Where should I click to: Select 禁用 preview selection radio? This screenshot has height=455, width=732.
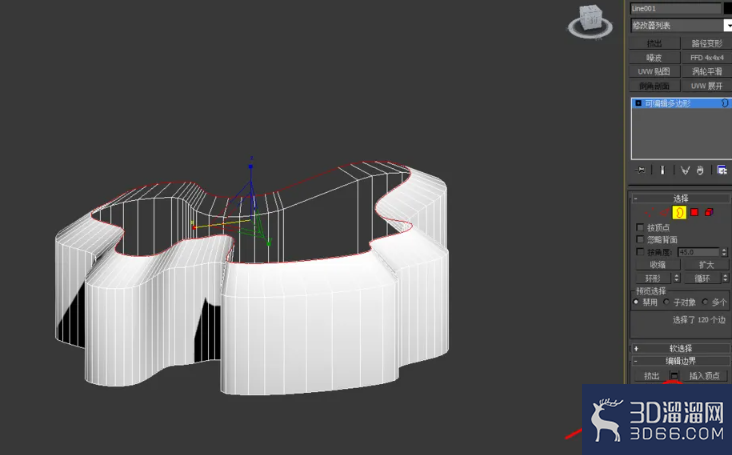[636, 302]
